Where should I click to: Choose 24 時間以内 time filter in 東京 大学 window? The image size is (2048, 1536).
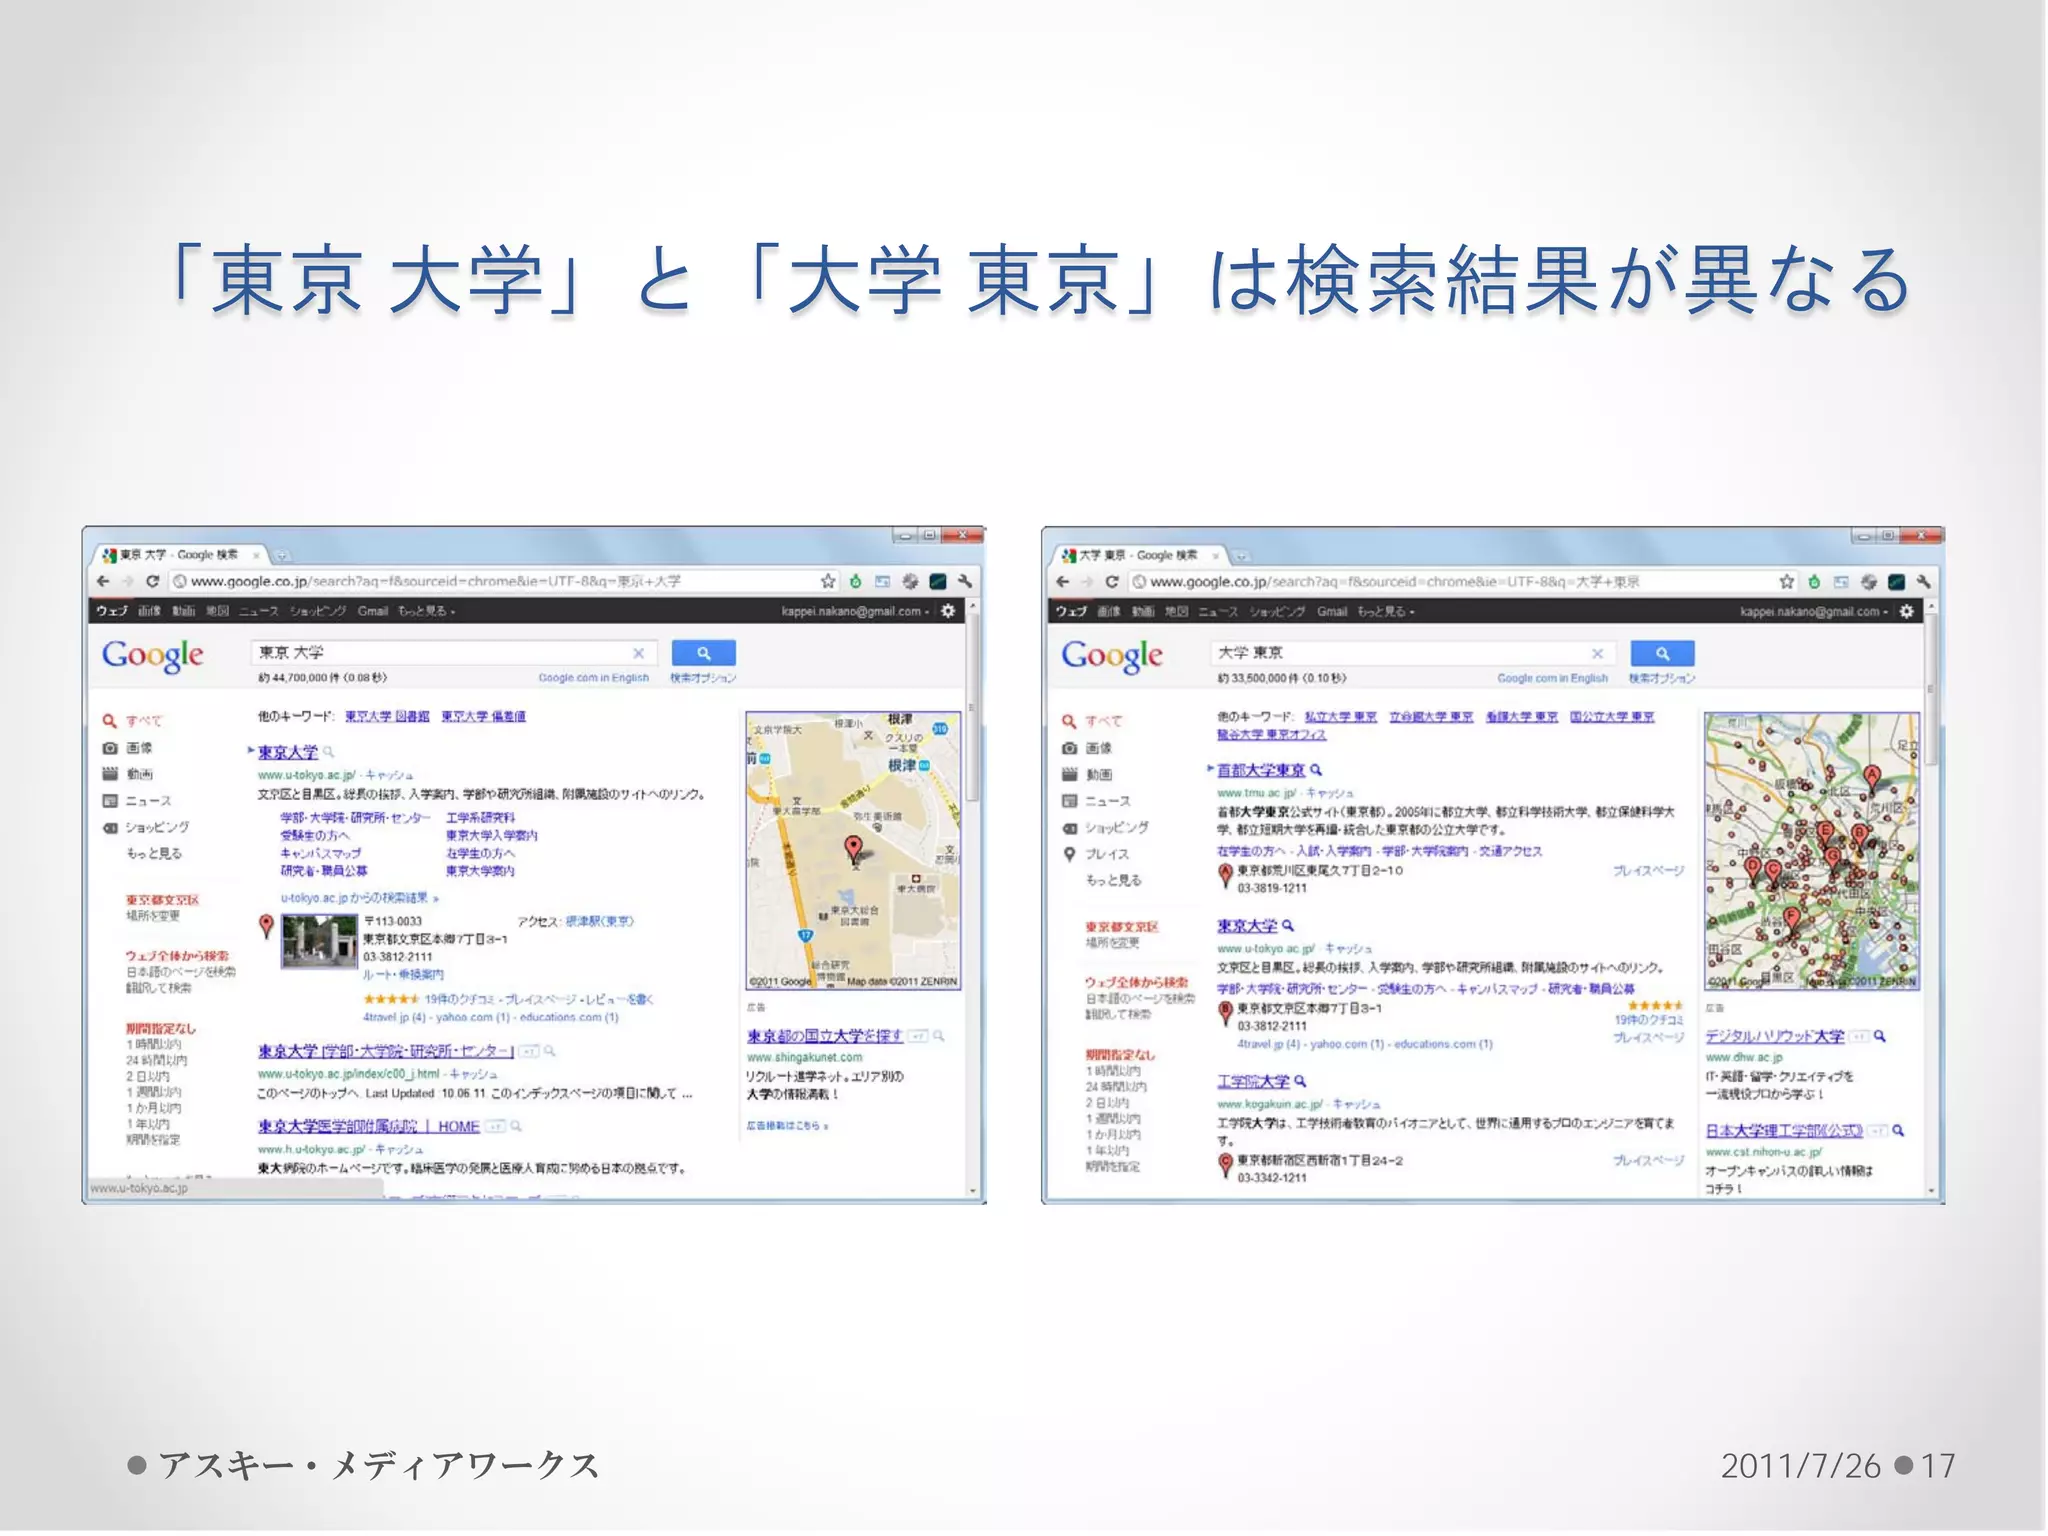156,1060
